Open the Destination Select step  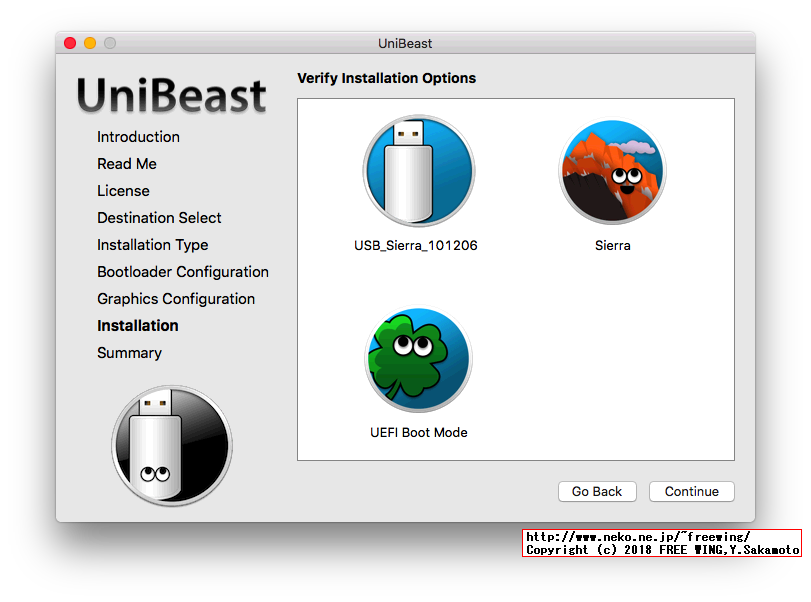[159, 217]
